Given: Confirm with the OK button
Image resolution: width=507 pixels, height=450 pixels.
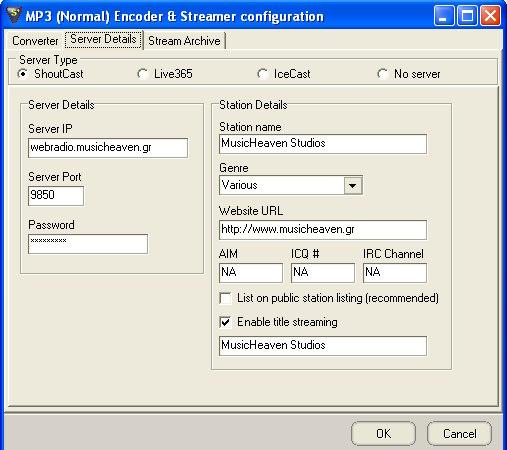Looking at the screenshot, I should tap(383, 434).
